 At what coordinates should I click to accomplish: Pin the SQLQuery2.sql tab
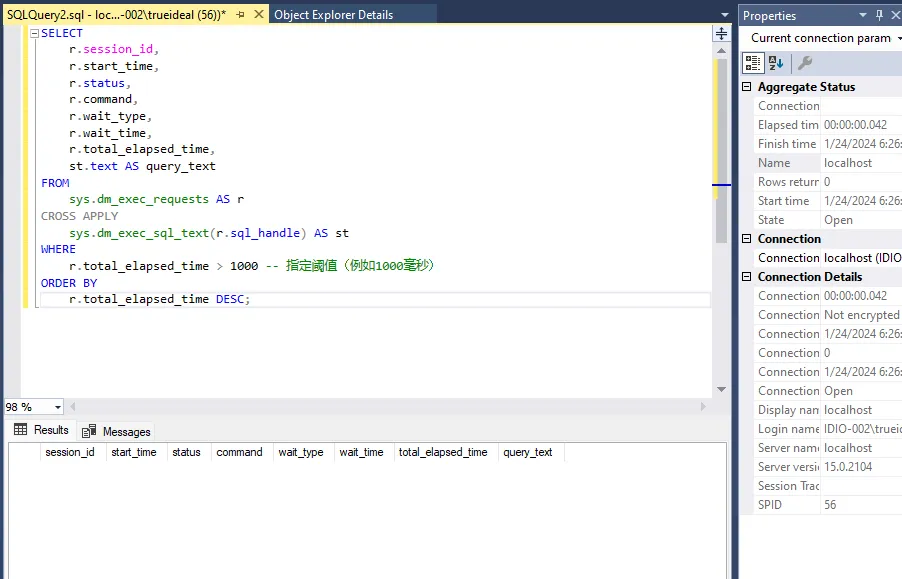241,15
